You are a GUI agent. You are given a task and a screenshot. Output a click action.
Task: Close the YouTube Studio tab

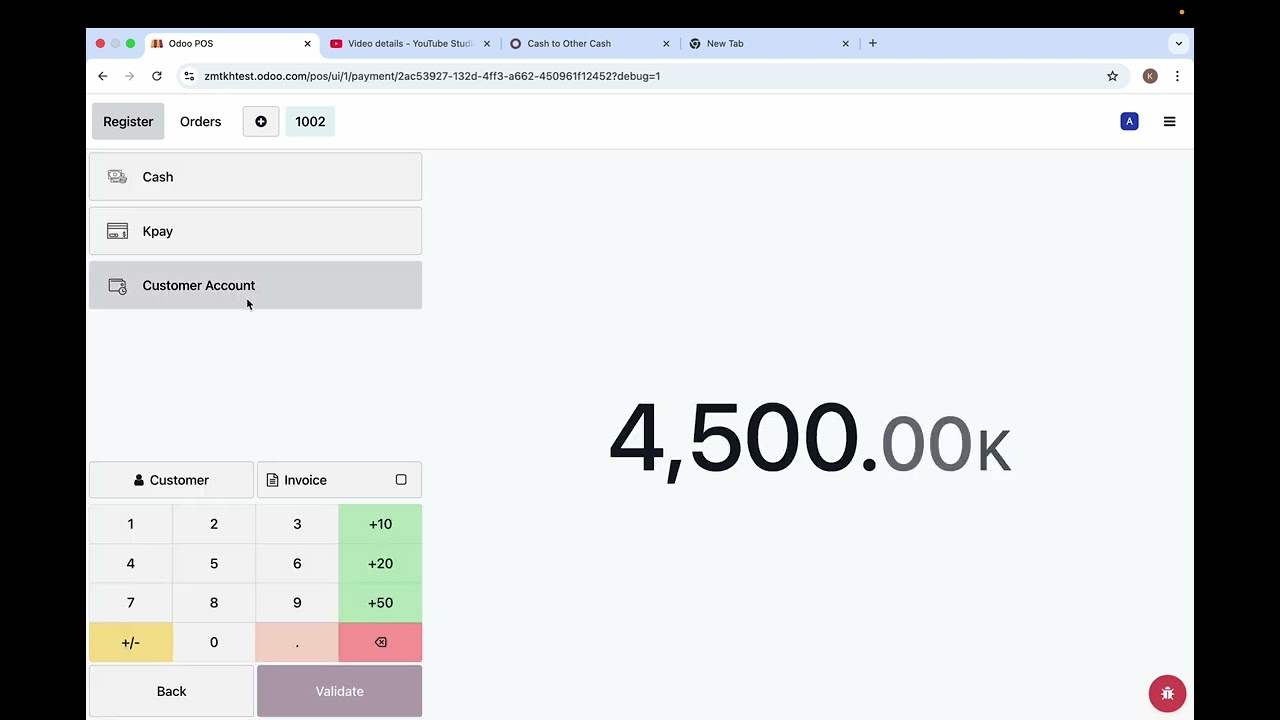pyautogui.click(x=487, y=44)
